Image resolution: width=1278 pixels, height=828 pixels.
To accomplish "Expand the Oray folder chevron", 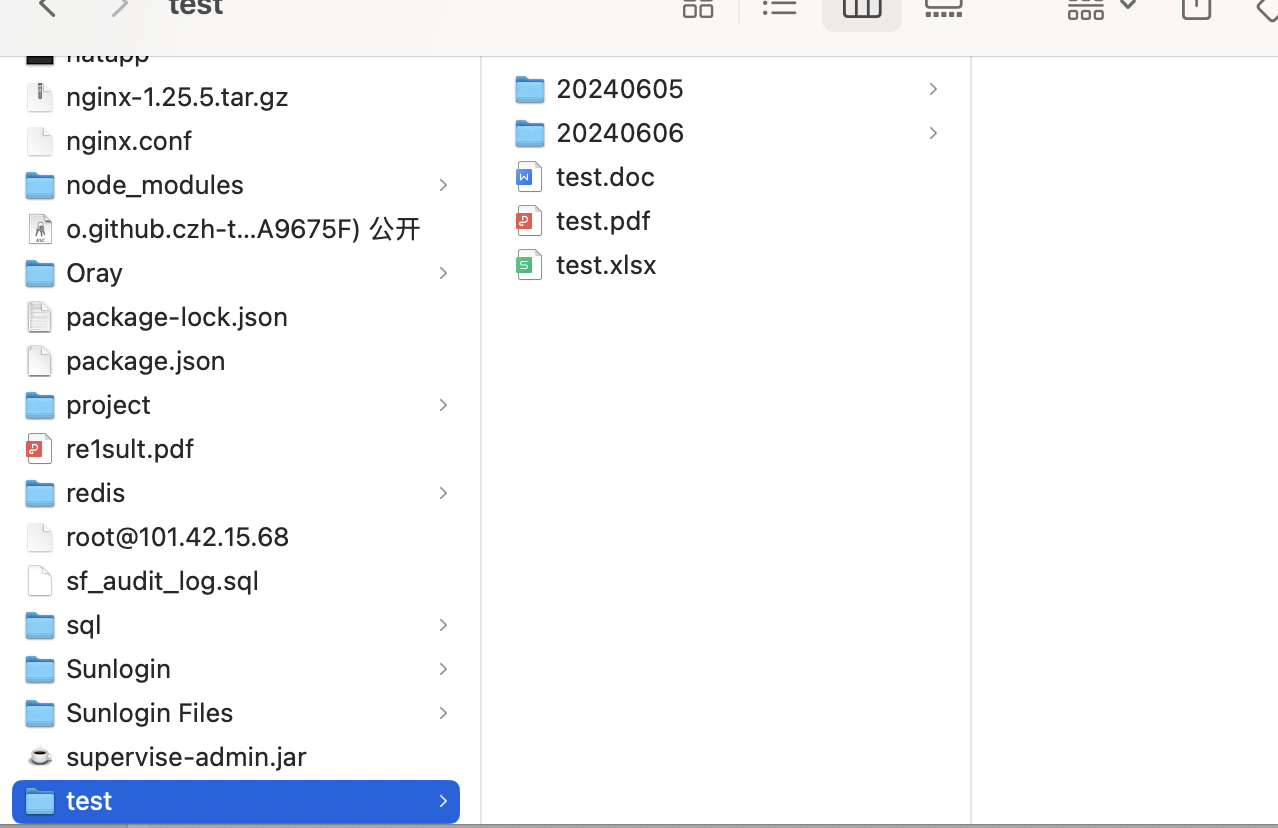I will tap(443, 273).
